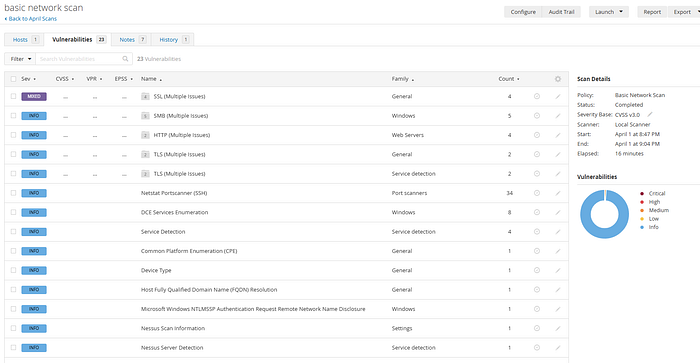Sort by the CVSS column

tap(65, 79)
